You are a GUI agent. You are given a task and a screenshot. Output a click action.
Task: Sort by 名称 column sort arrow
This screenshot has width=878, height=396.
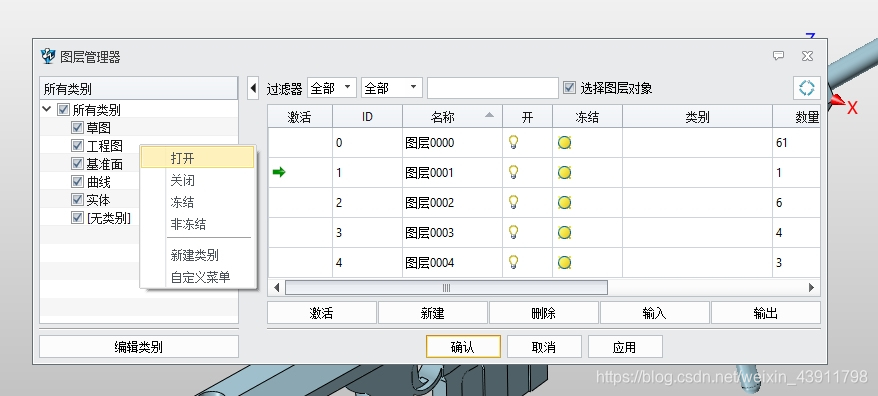click(x=489, y=115)
